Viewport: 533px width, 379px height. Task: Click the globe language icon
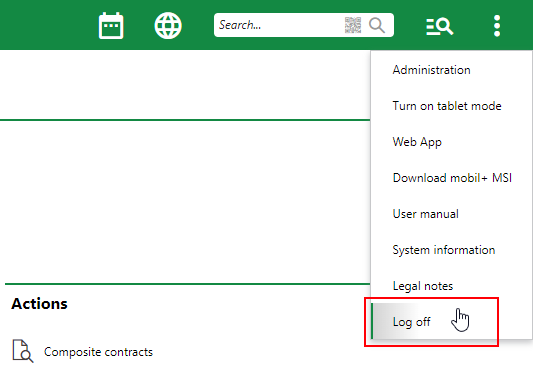[x=168, y=25]
